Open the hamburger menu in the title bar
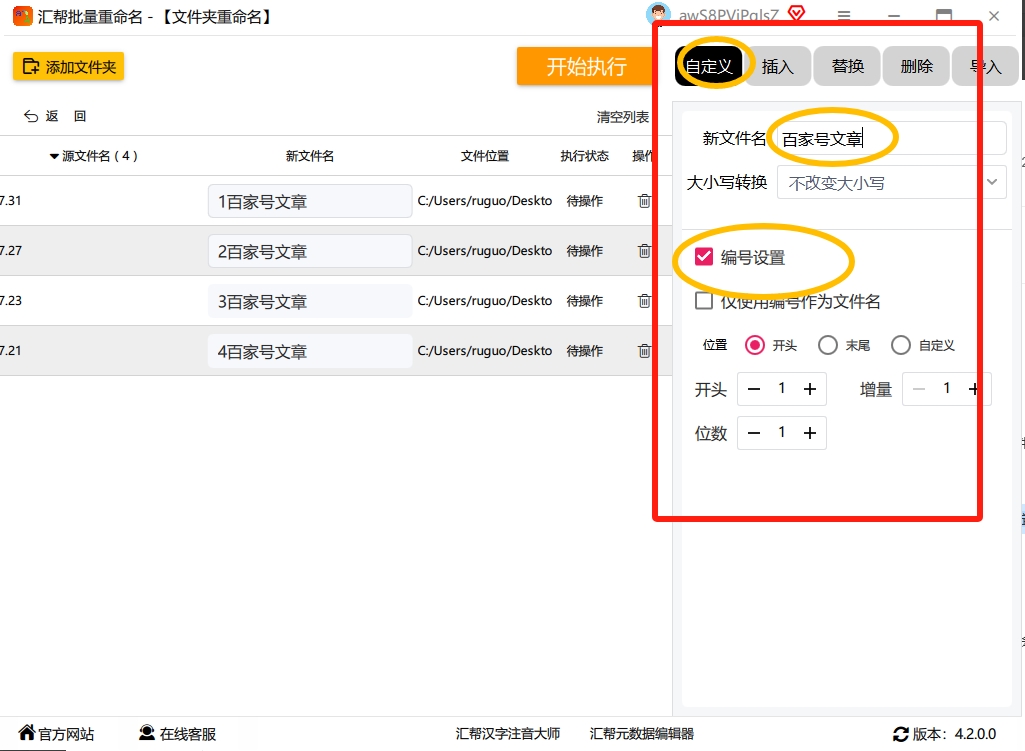The image size is (1025, 751). [x=844, y=15]
